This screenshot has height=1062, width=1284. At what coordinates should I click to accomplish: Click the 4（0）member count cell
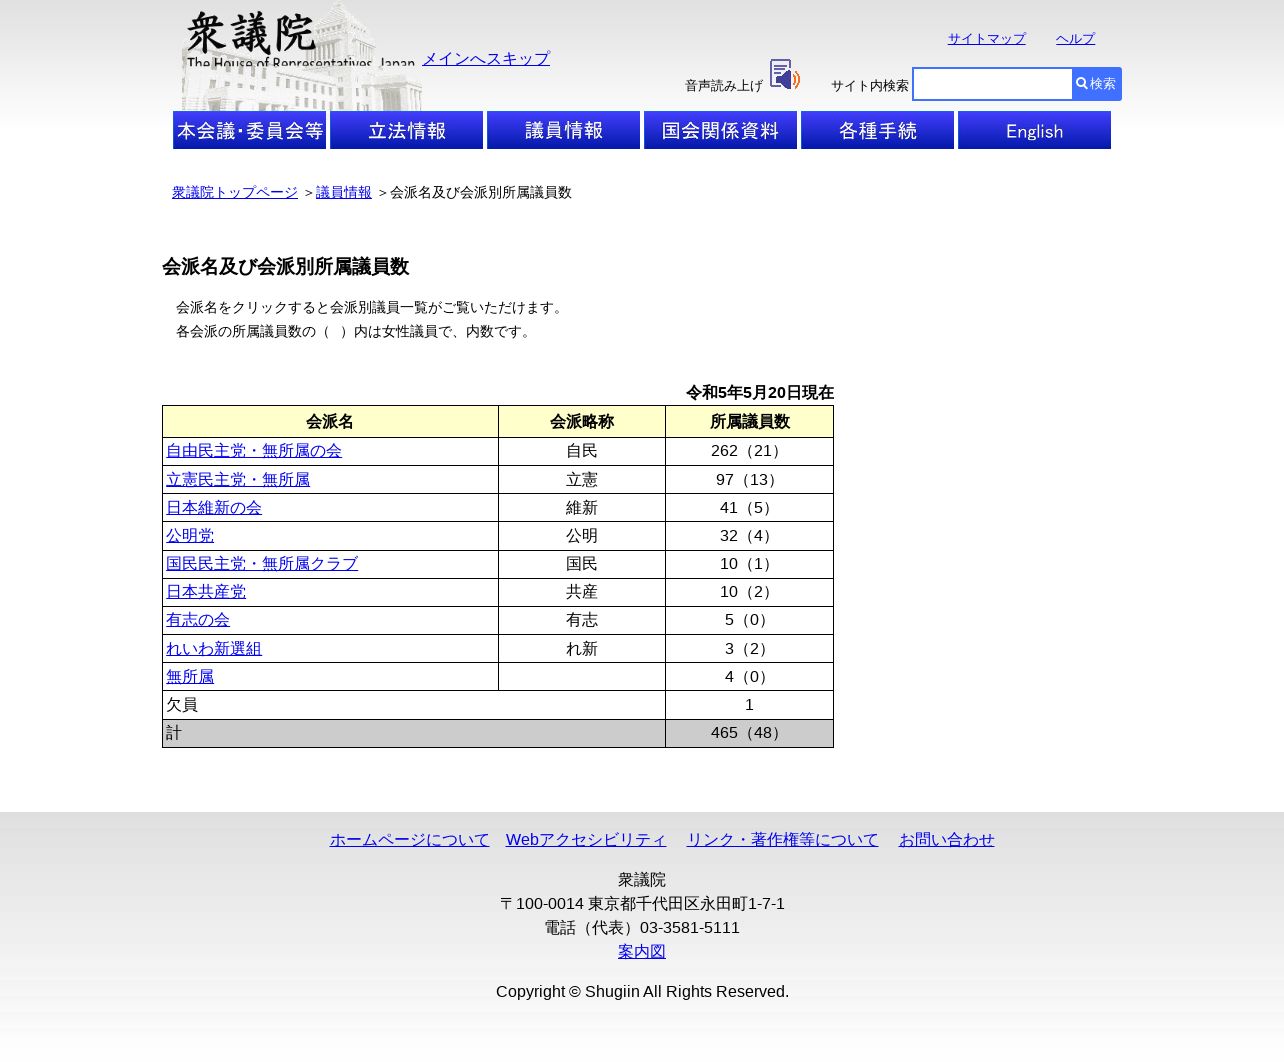750,677
